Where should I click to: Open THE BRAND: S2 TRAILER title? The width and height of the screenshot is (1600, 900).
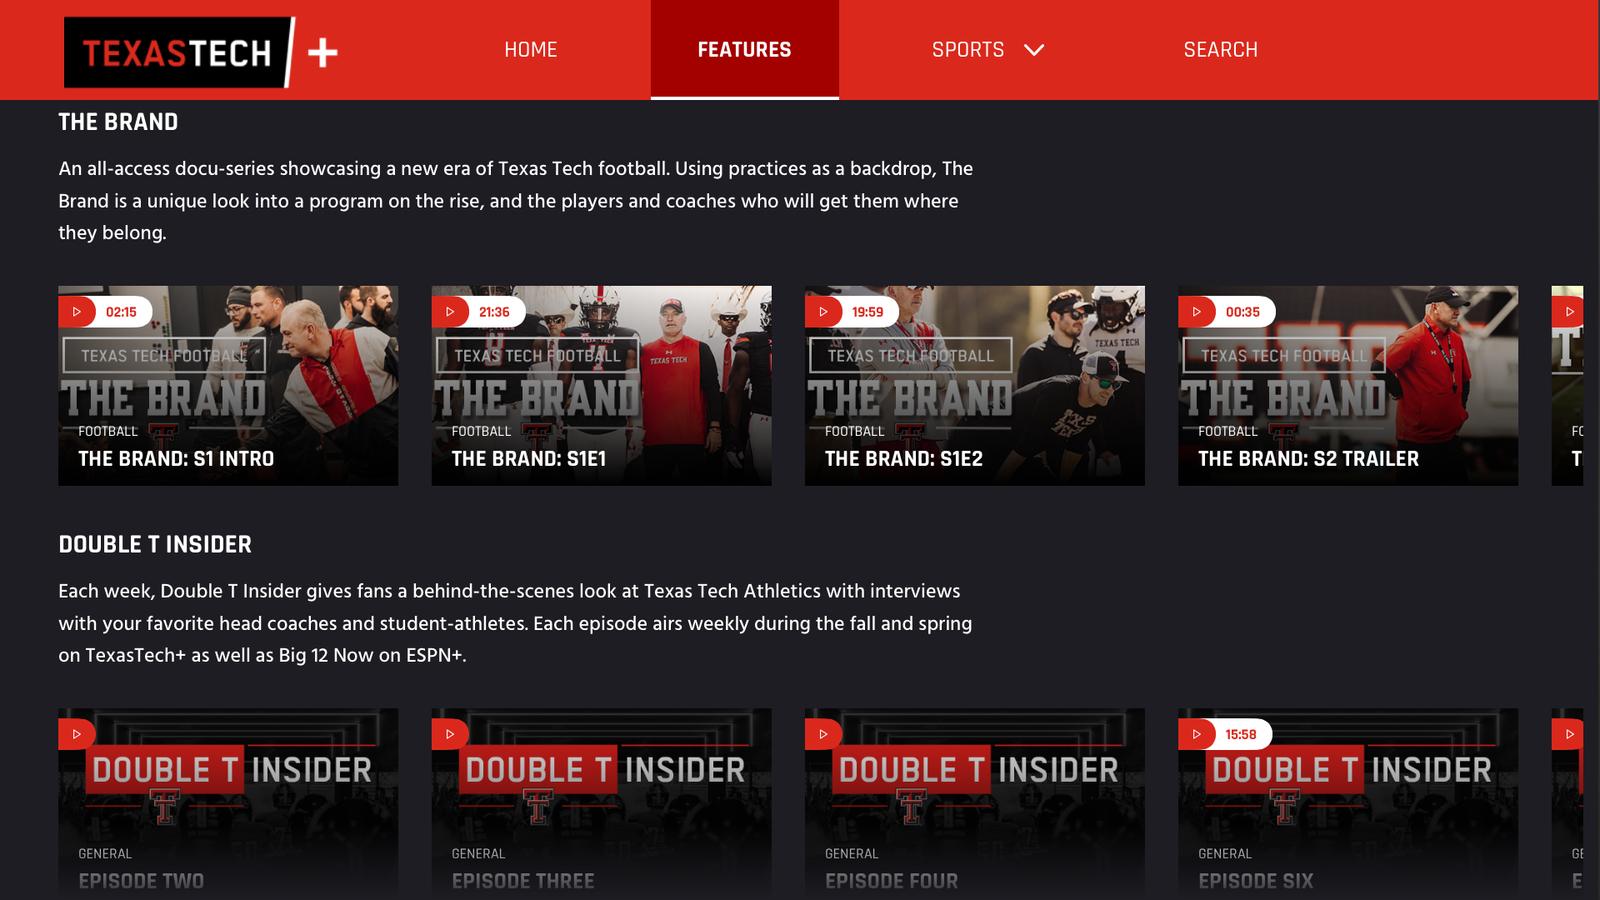pos(1308,459)
